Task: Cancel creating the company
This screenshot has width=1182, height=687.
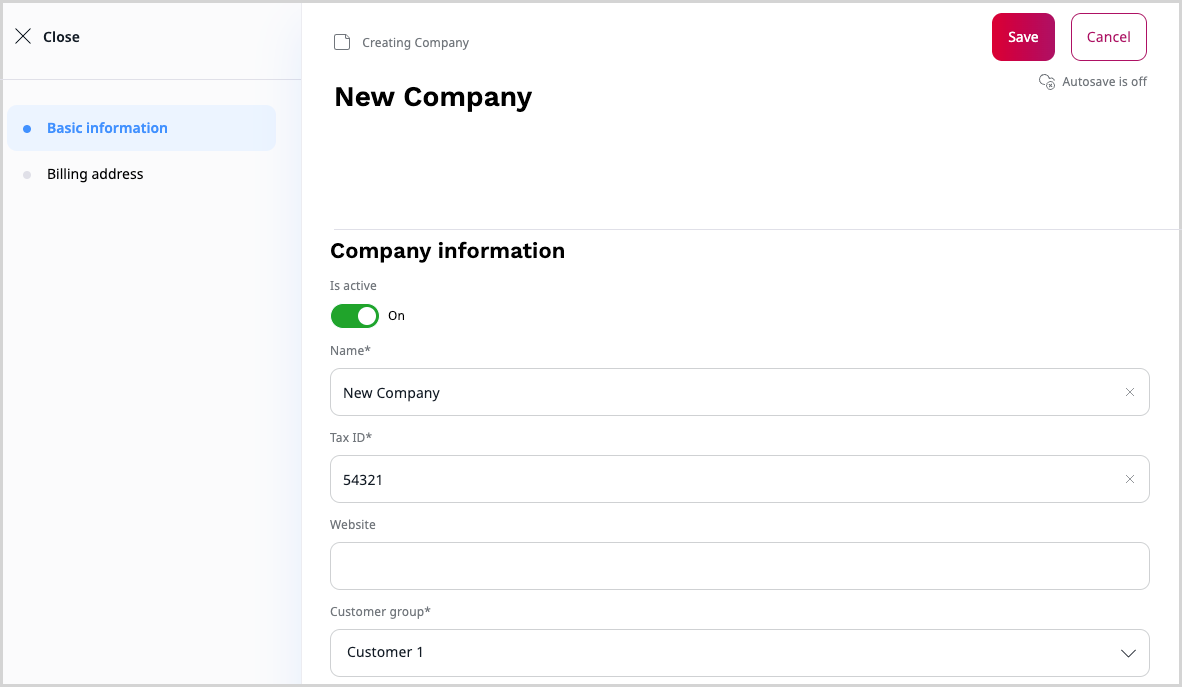Action: [1108, 37]
